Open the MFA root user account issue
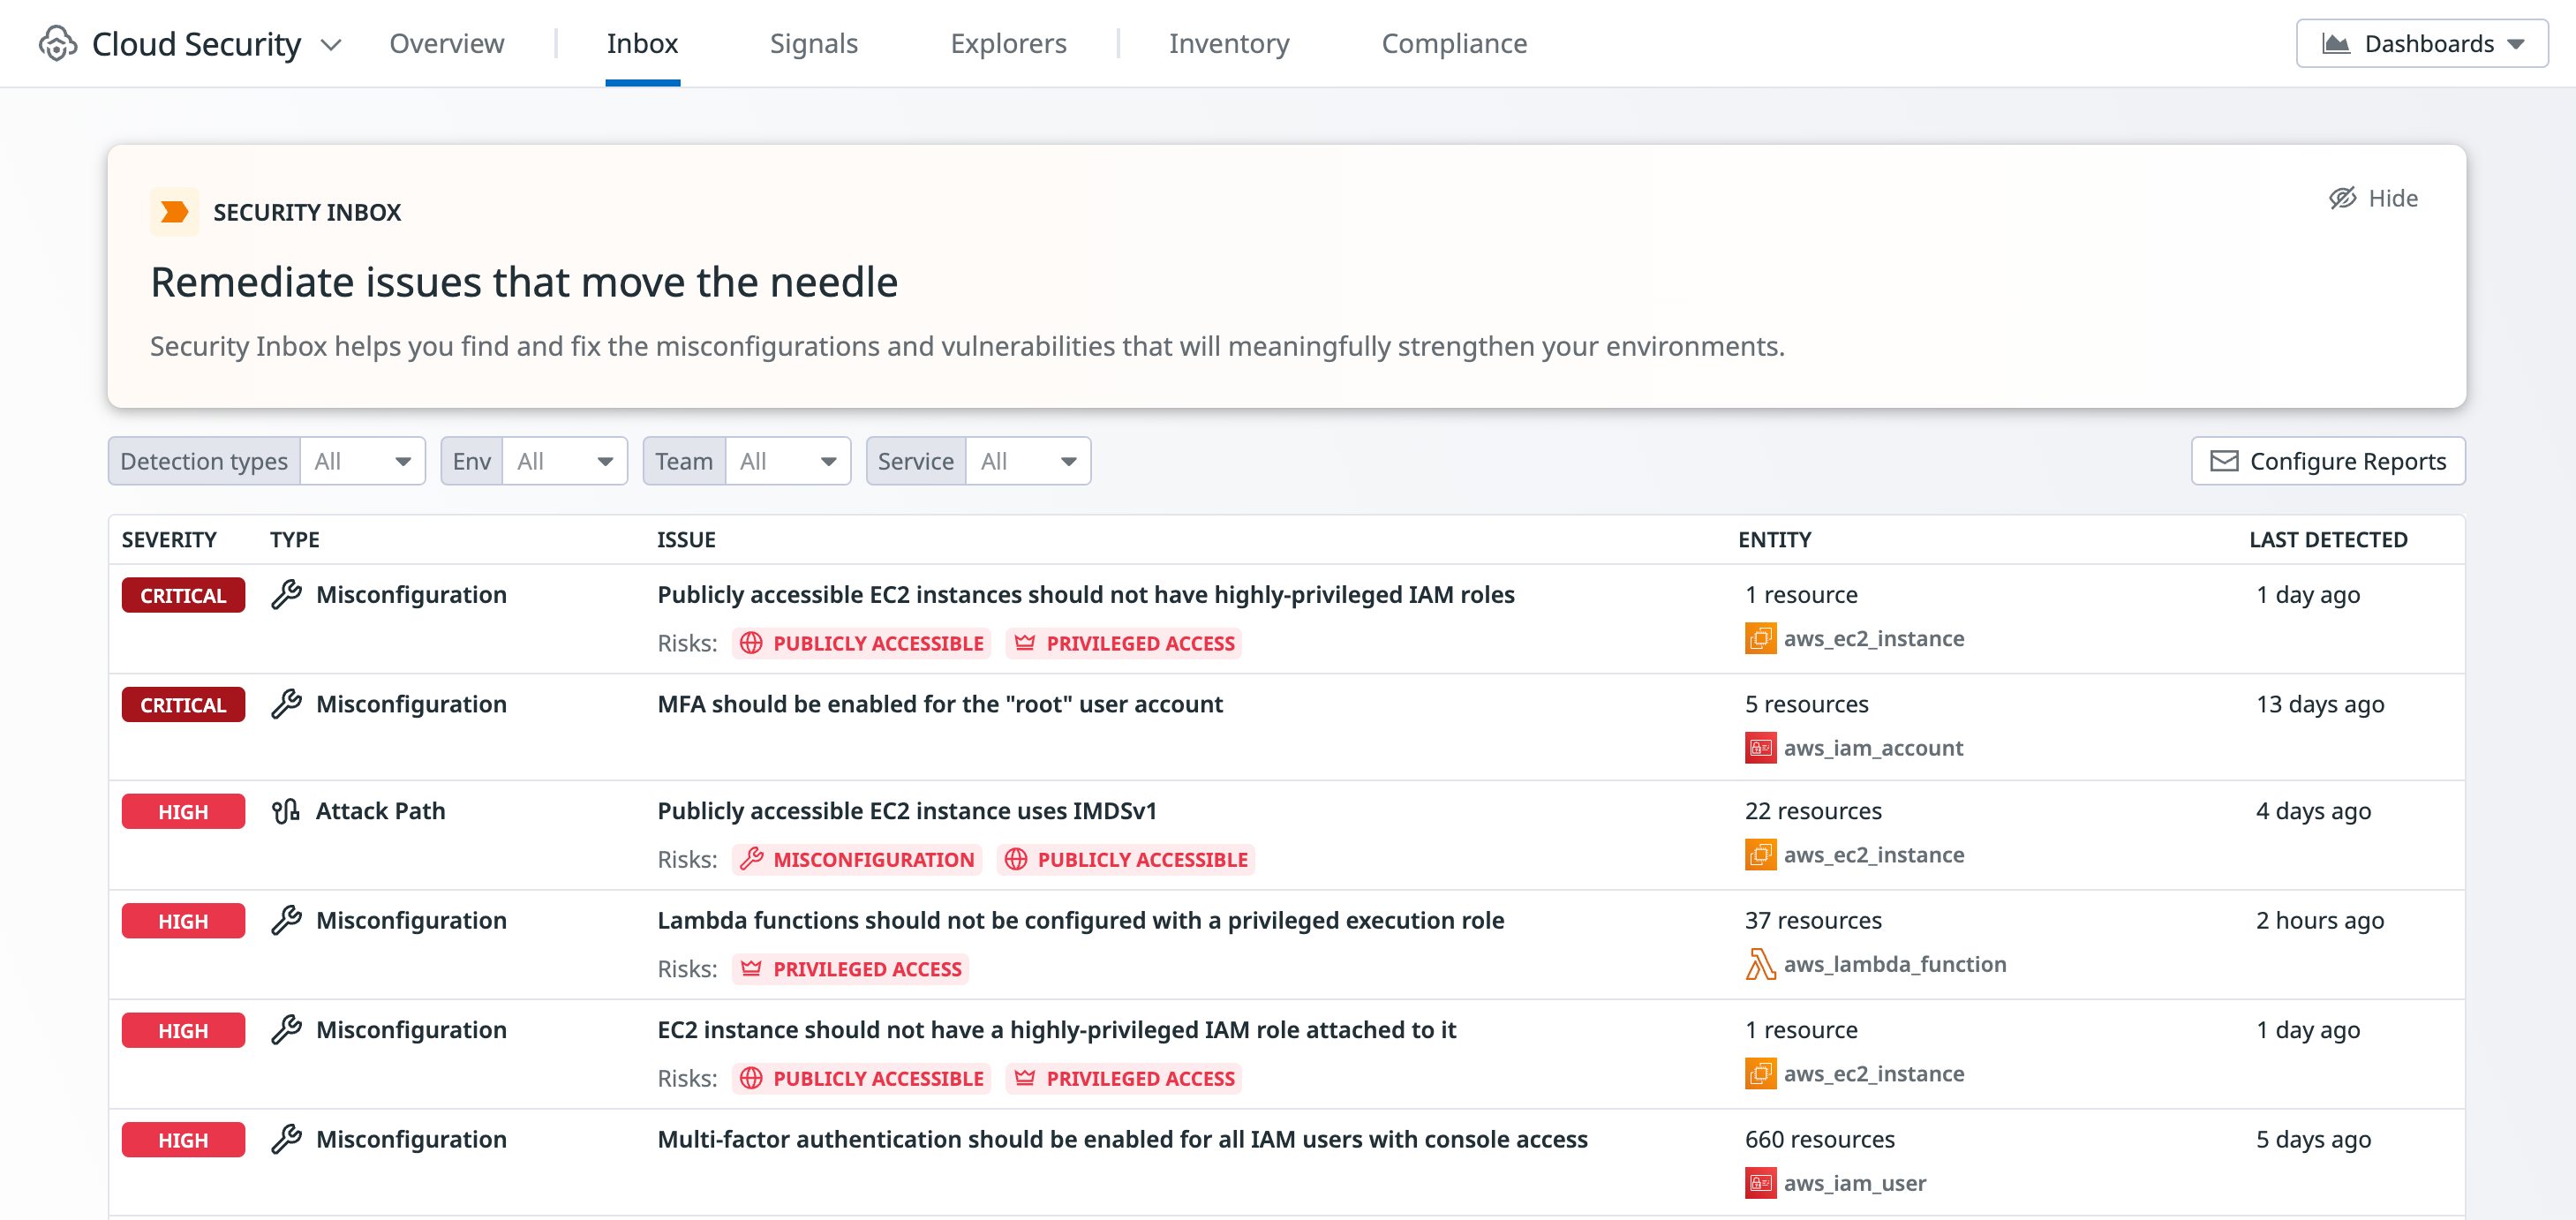Image resolution: width=2576 pixels, height=1220 pixels. click(x=939, y=704)
